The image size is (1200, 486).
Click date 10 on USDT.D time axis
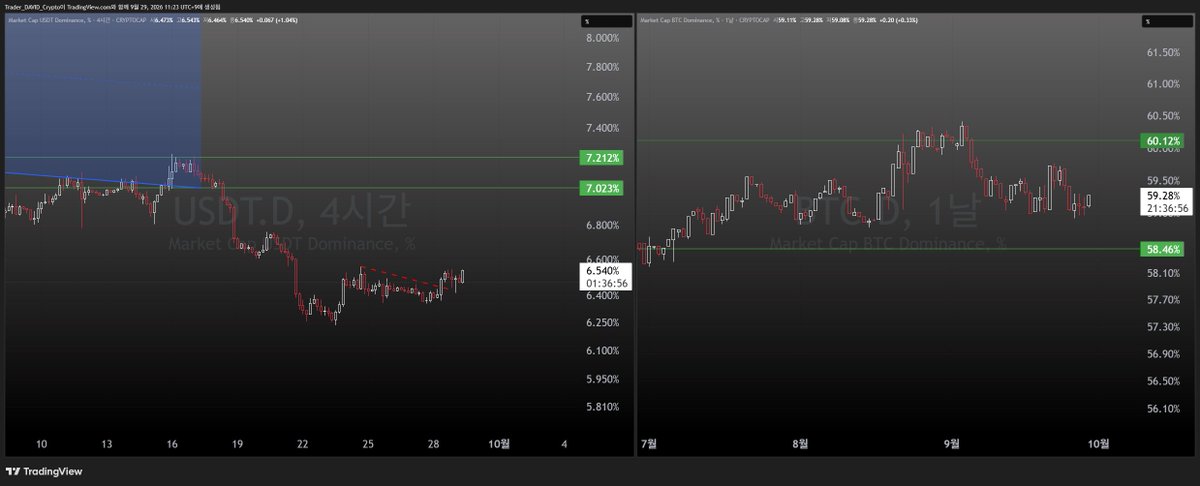click(x=42, y=443)
